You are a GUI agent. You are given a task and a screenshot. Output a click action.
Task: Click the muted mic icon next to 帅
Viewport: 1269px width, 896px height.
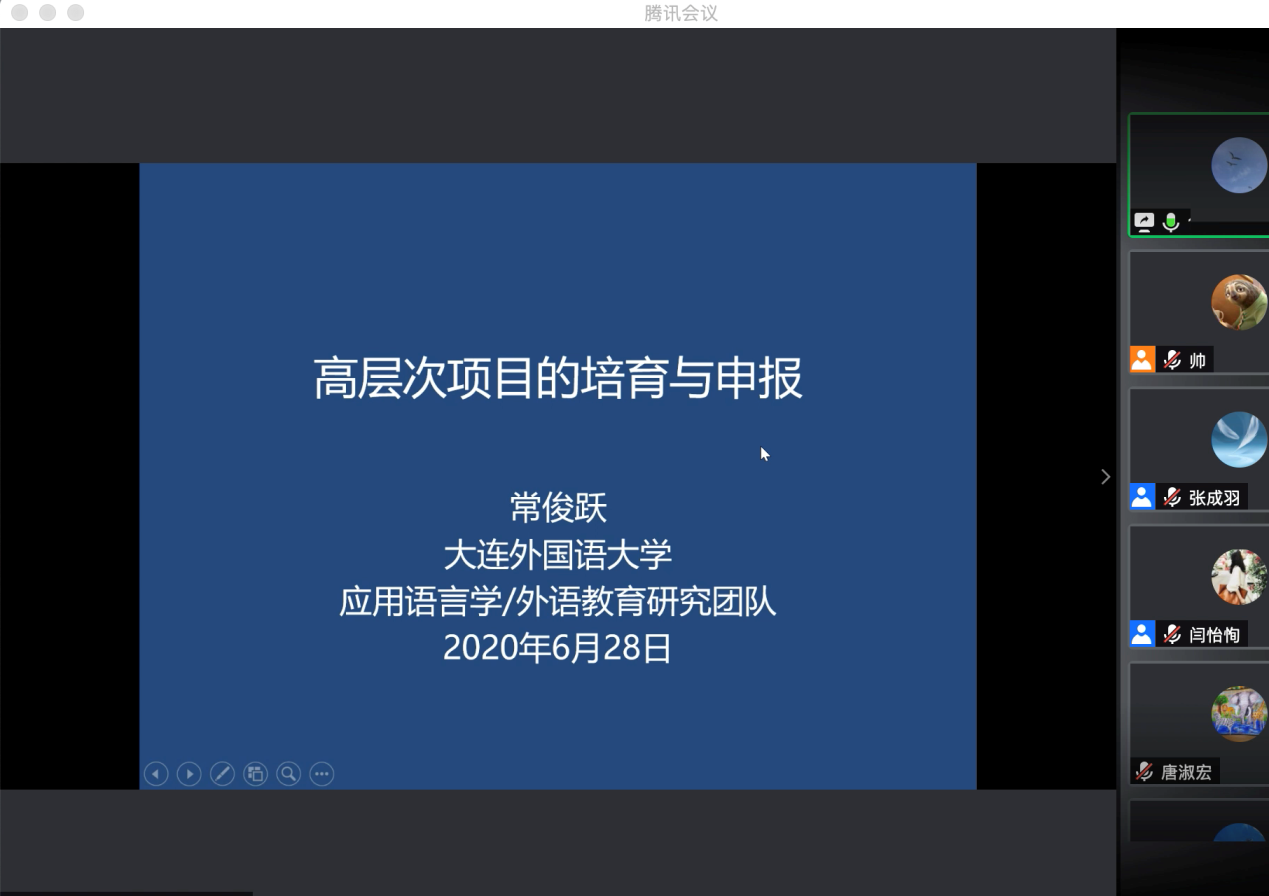(1172, 360)
